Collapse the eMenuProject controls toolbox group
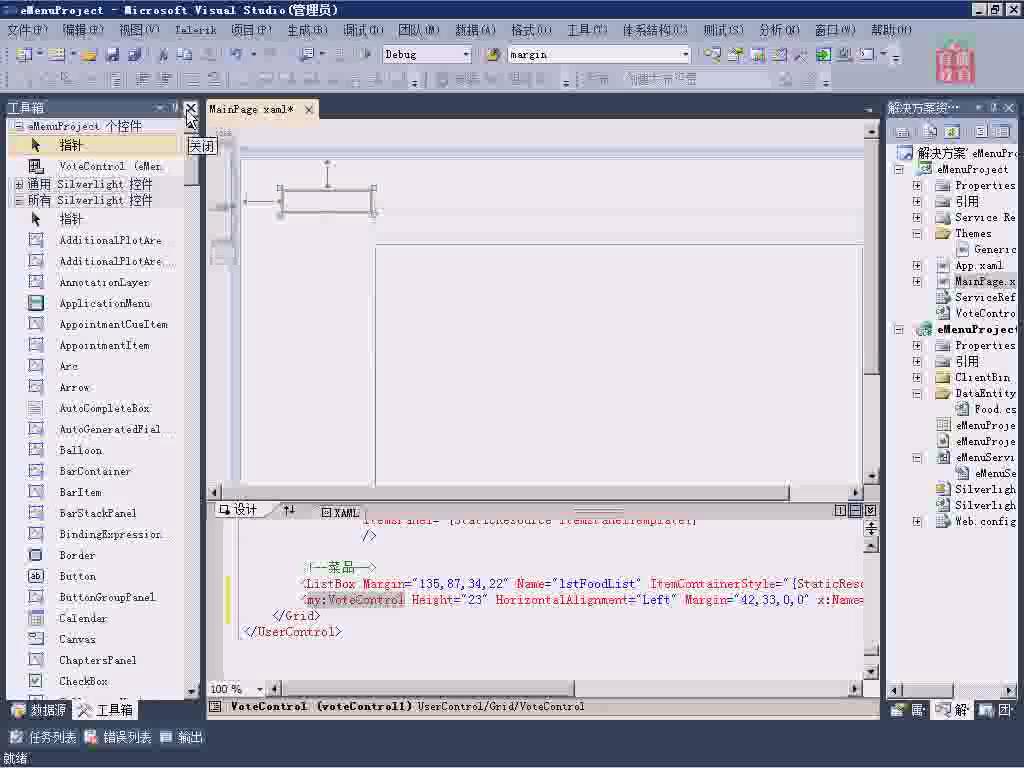1024x768 pixels. pos(18,125)
